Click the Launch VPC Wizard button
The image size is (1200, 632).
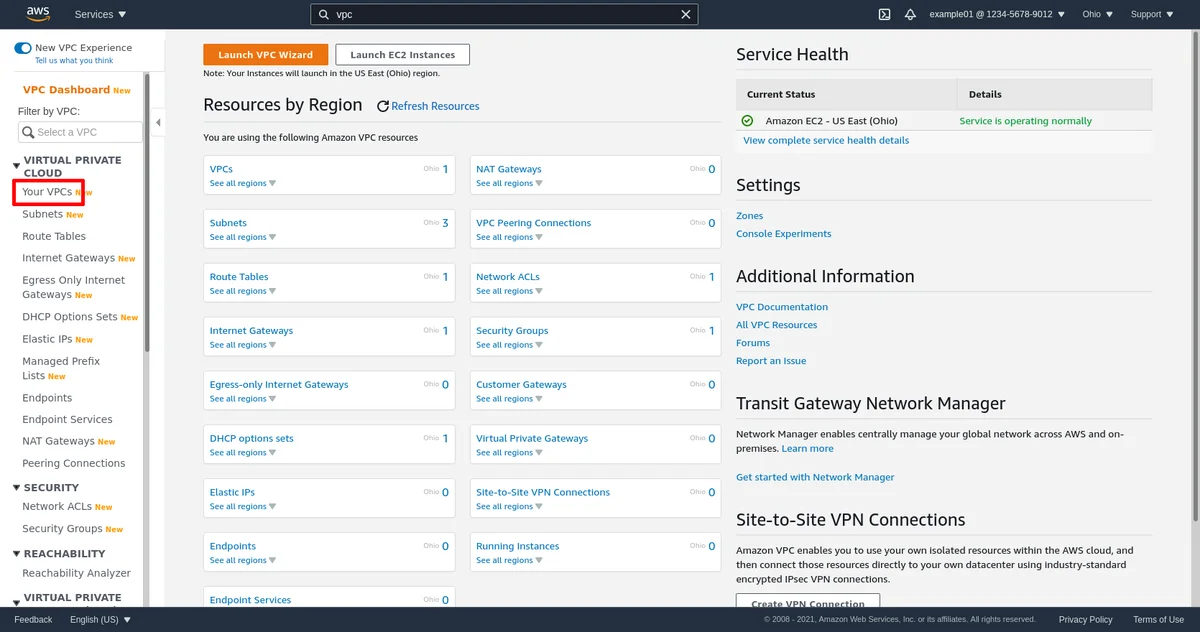[265, 54]
